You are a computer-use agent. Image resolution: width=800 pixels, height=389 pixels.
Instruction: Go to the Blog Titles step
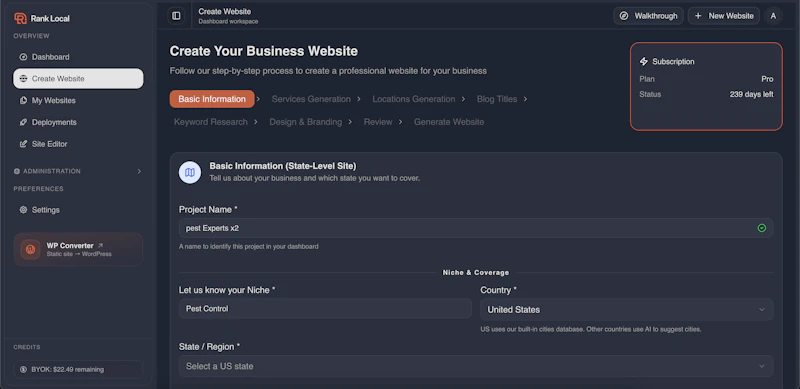pos(497,99)
